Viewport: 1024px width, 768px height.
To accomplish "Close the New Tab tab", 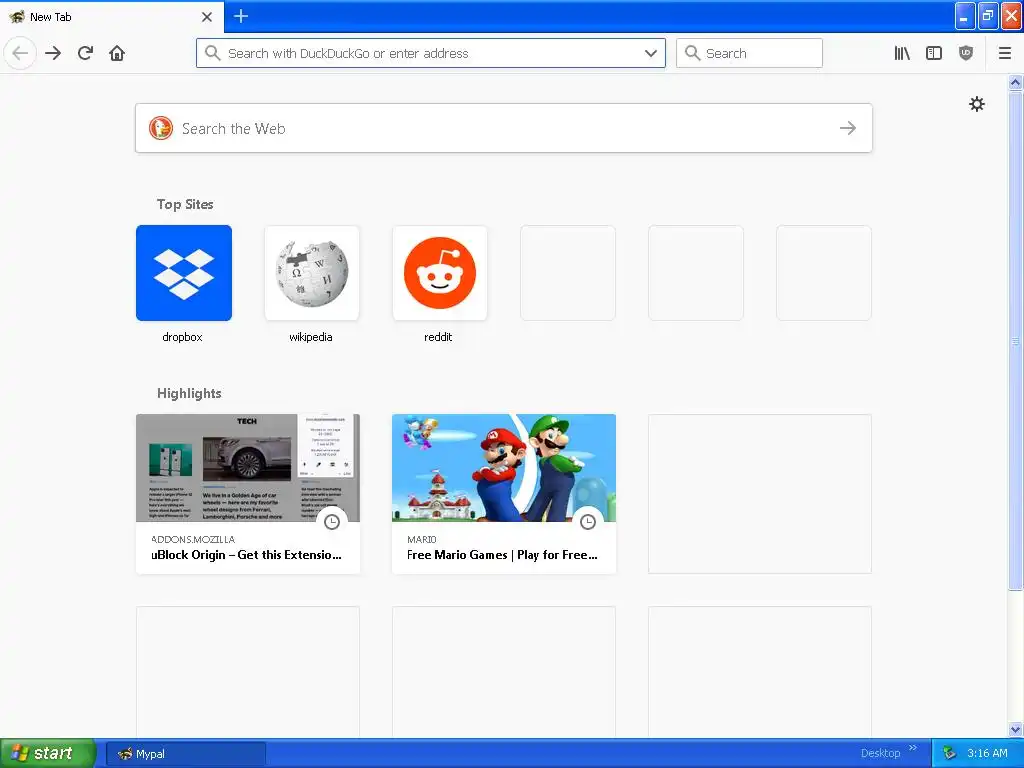I will click(206, 16).
